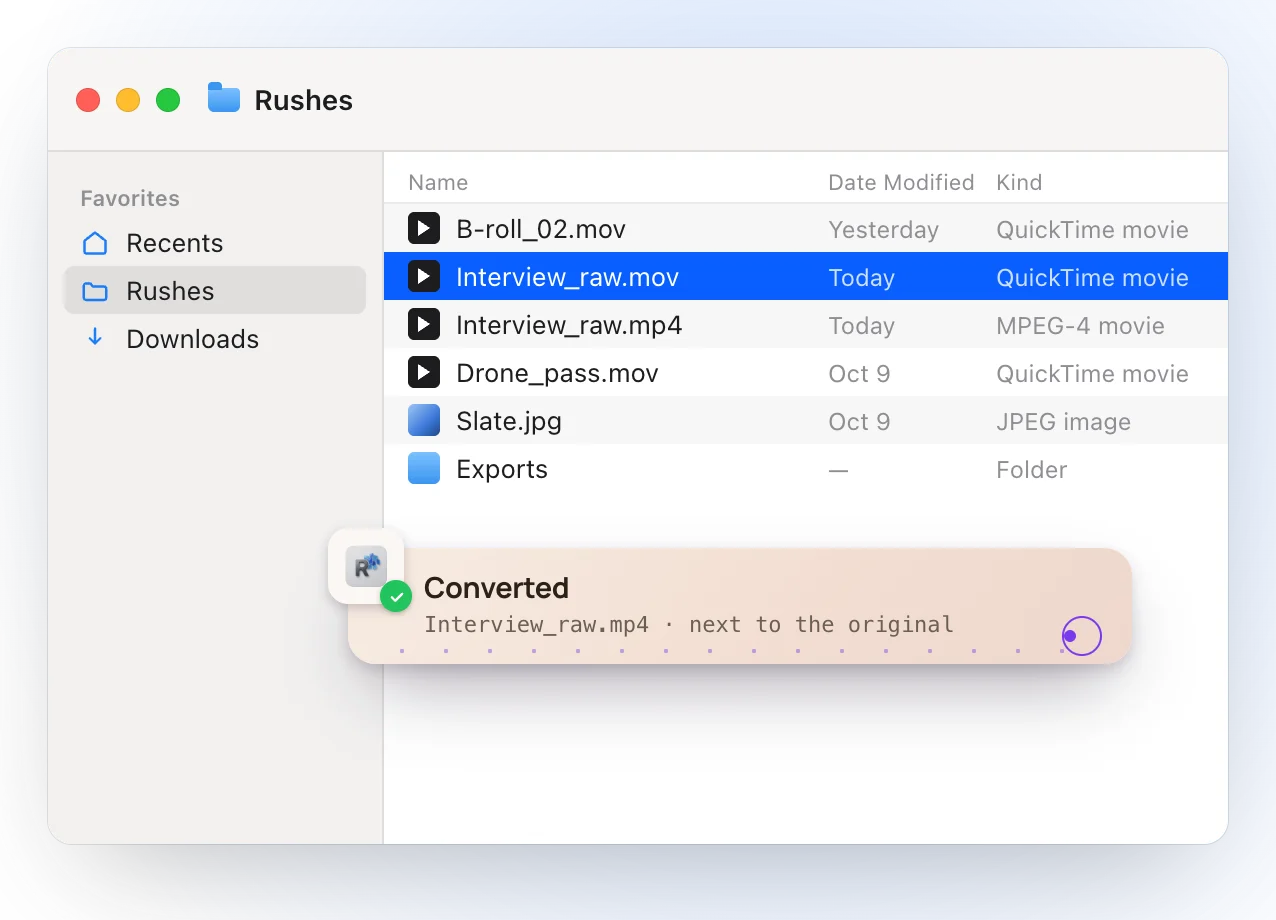Click QuickTime movie kind of Interview_raw.mov
This screenshot has height=920, width=1276.
1092,277
